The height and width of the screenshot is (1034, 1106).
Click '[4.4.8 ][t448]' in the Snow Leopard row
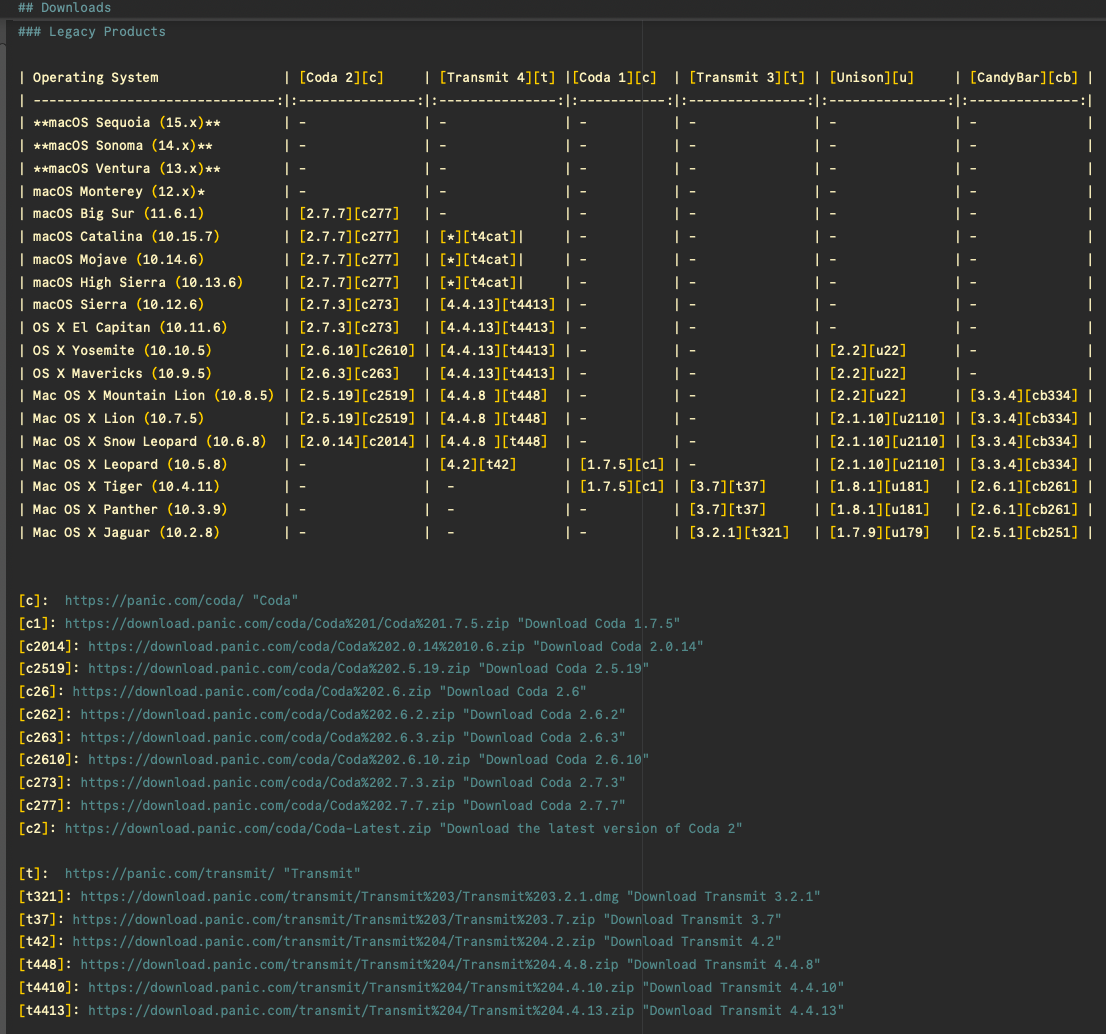[494, 442]
